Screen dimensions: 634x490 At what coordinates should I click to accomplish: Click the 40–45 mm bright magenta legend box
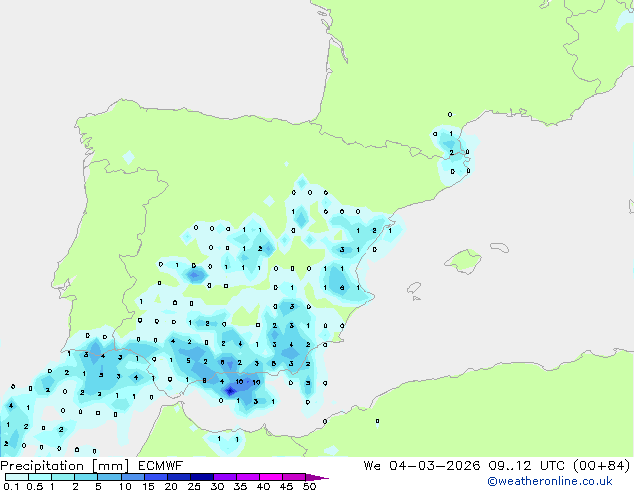[271, 477]
